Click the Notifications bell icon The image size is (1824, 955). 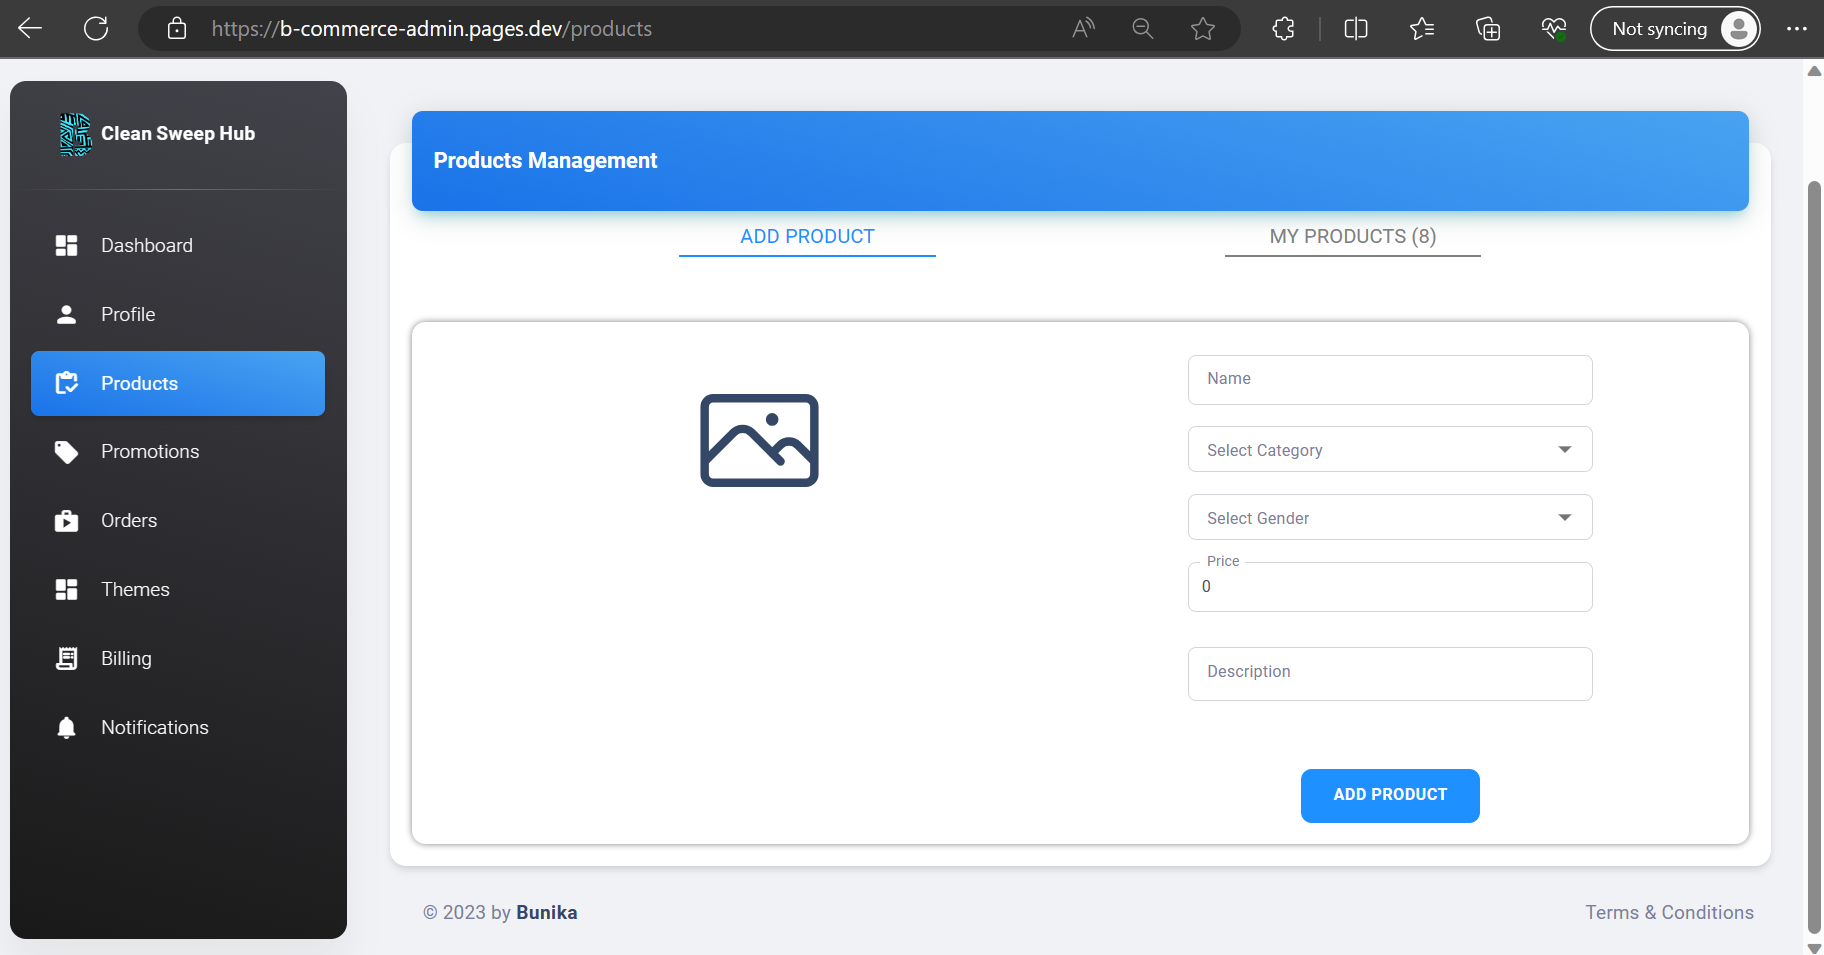click(x=66, y=728)
